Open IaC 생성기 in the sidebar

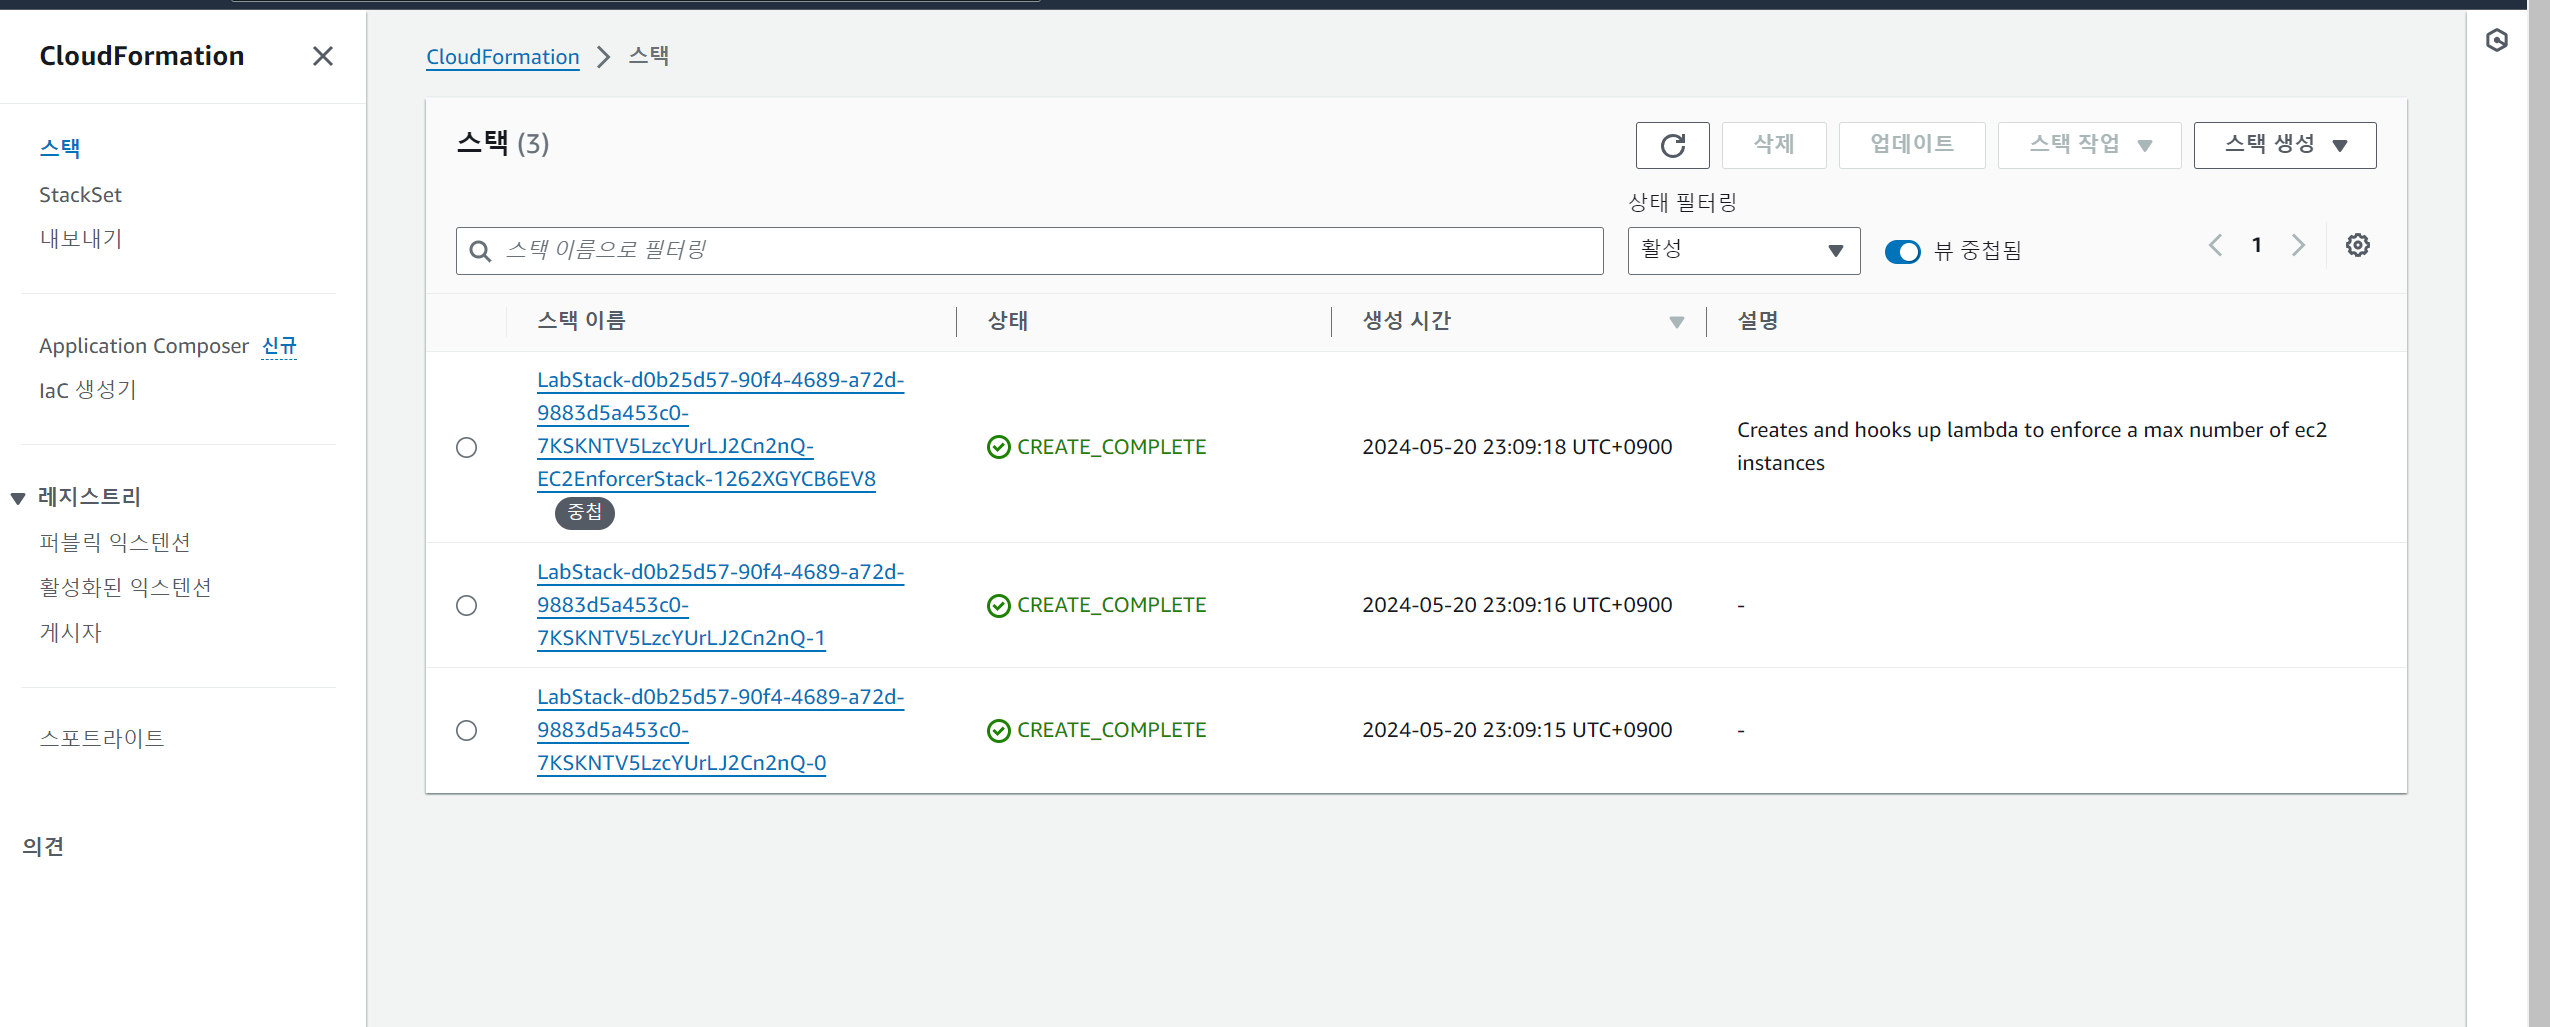(88, 390)
